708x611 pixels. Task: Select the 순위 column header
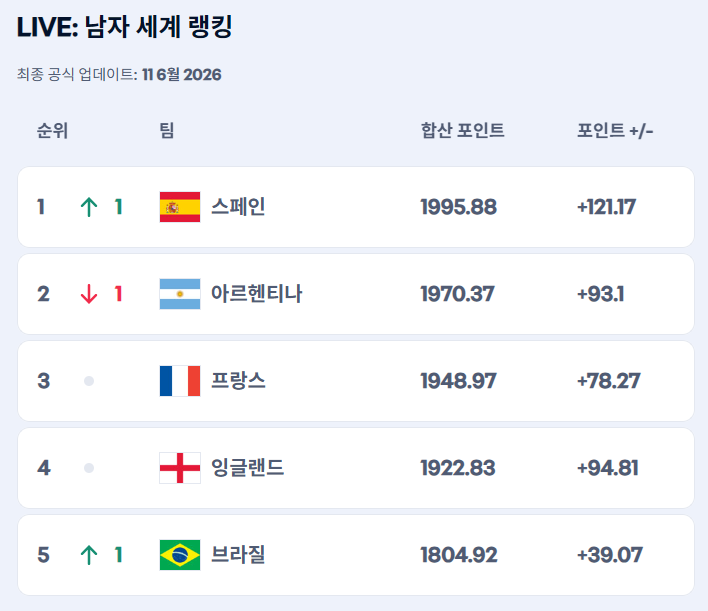point(52,131)
